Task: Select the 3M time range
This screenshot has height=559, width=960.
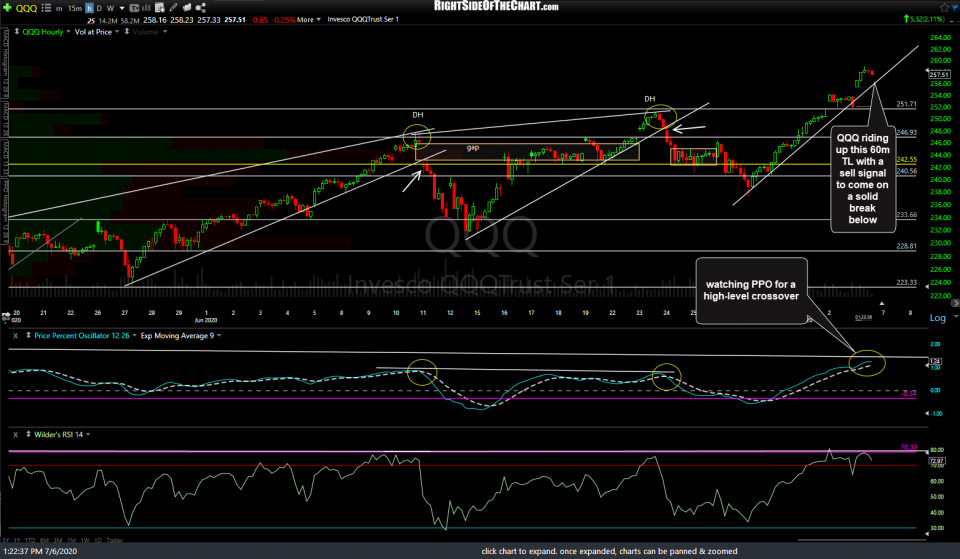Action: tap(58, 540)
